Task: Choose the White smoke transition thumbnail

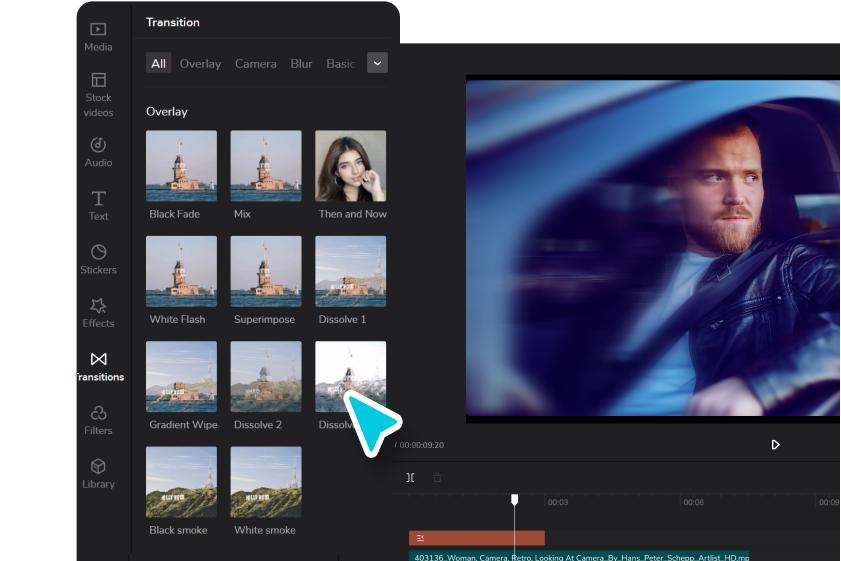Action: coord(266,482)
